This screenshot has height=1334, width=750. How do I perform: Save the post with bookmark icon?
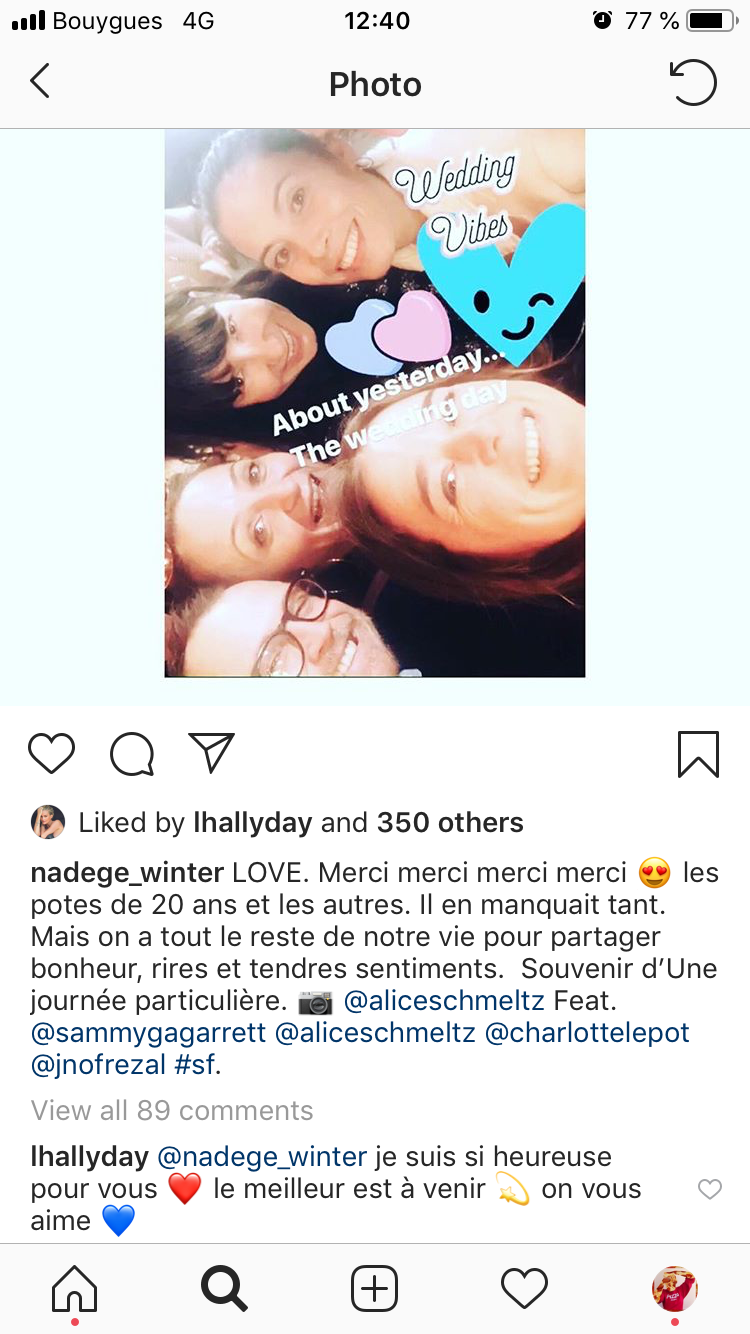tap(698, 755)
